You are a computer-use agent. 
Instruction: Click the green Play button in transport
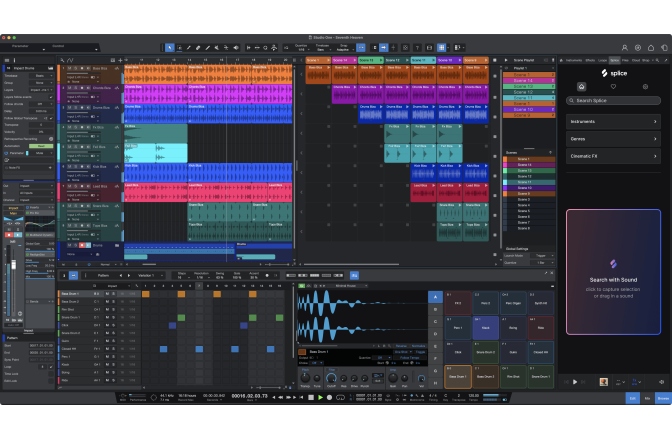(x=320, y=398)
